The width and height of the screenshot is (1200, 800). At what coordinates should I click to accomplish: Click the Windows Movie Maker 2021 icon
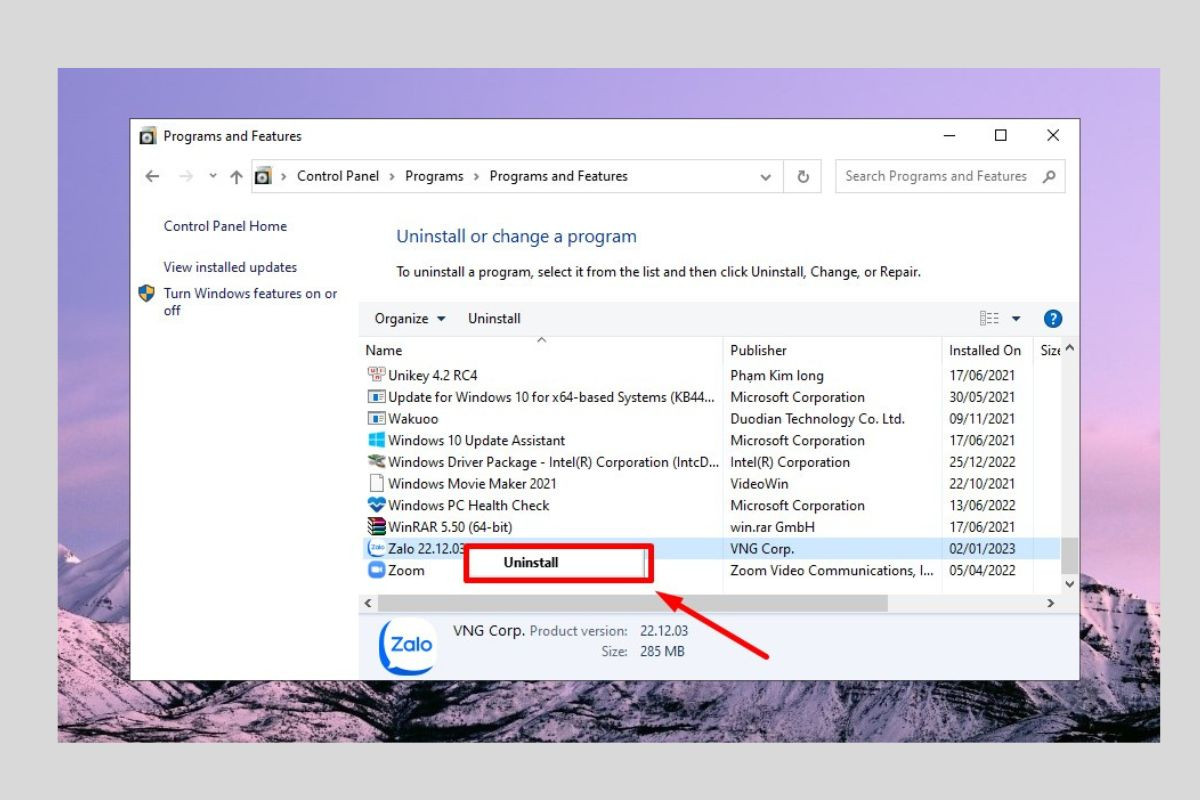377,484
